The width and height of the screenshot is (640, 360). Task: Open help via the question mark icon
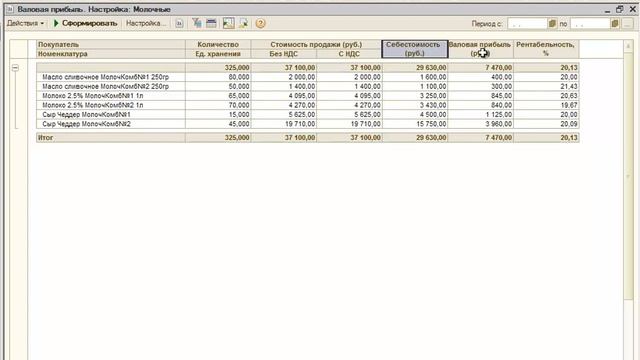coord(260,23)
